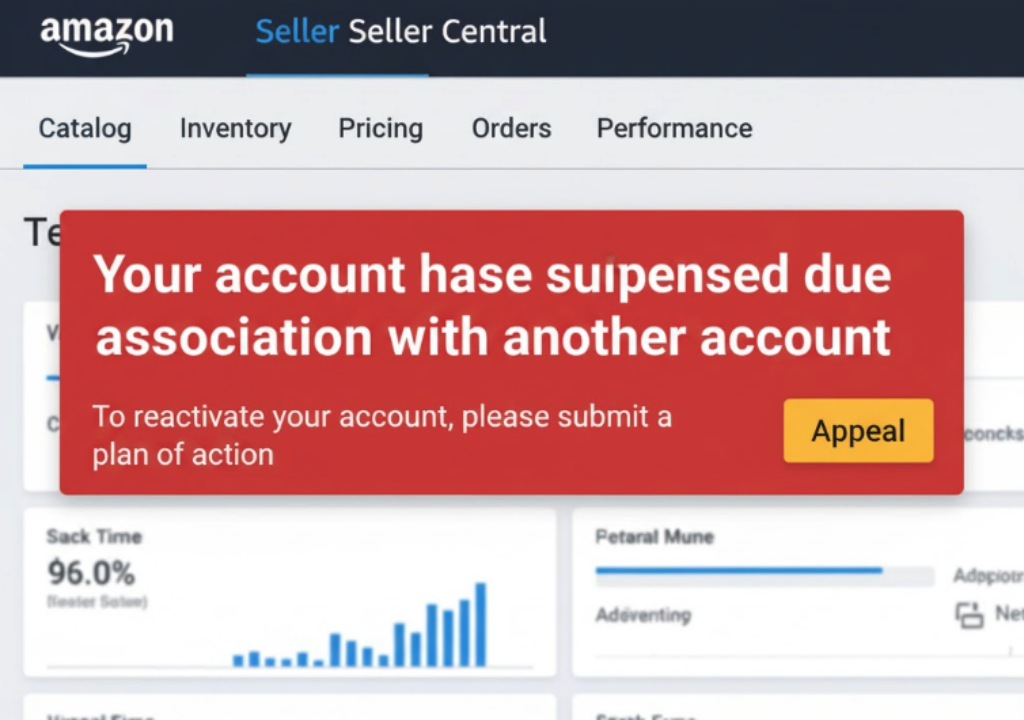The height and width of the screenshot is (720, 1024).
Task: Switch to the Pricing tab
Action: point(380,128)
